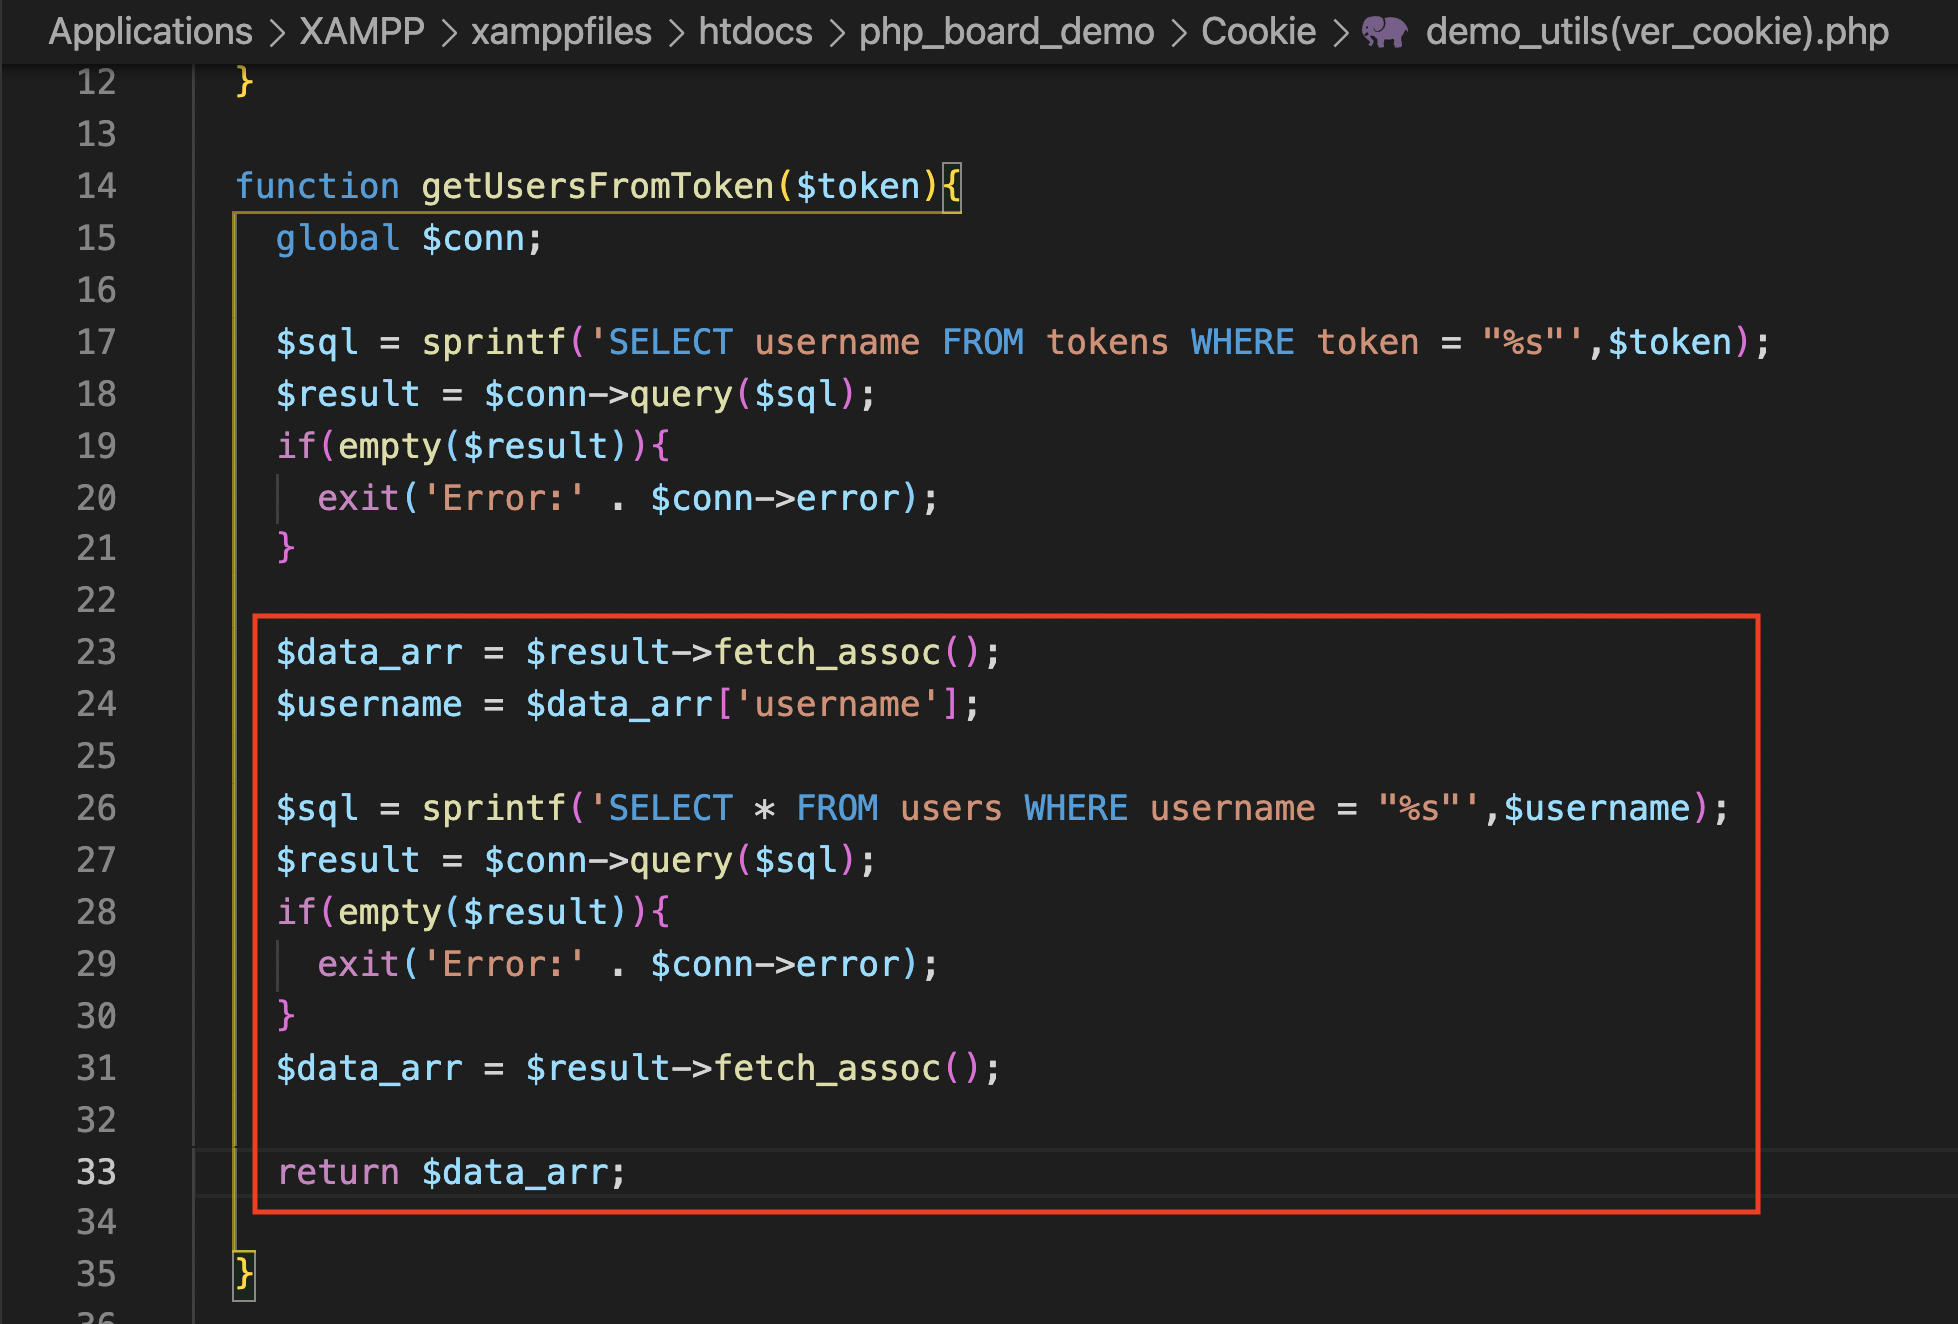Open XAMPP breadcrumb segment
The width and height of the screenshot is (1958, 1324).
pyautogui.click(x=362, y=32)
